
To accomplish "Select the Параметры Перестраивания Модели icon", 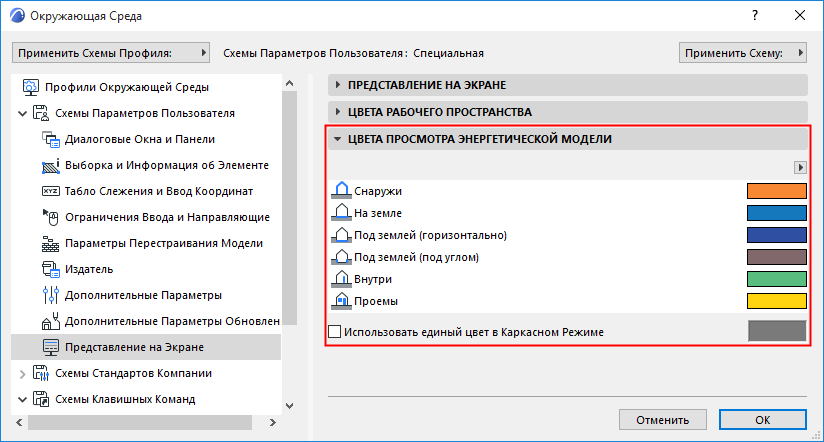I will pos(50,243).
